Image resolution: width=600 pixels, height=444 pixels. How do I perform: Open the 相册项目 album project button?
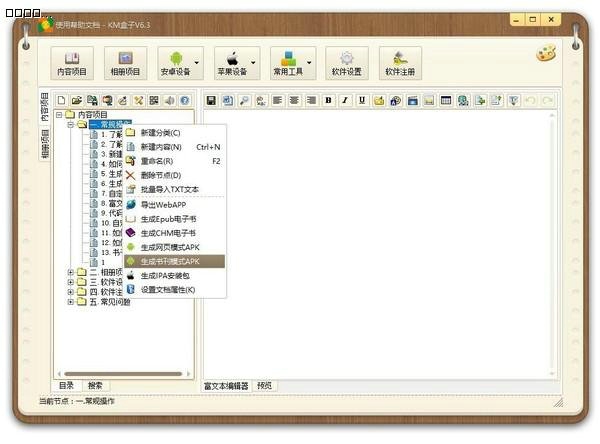click(125, 62)
